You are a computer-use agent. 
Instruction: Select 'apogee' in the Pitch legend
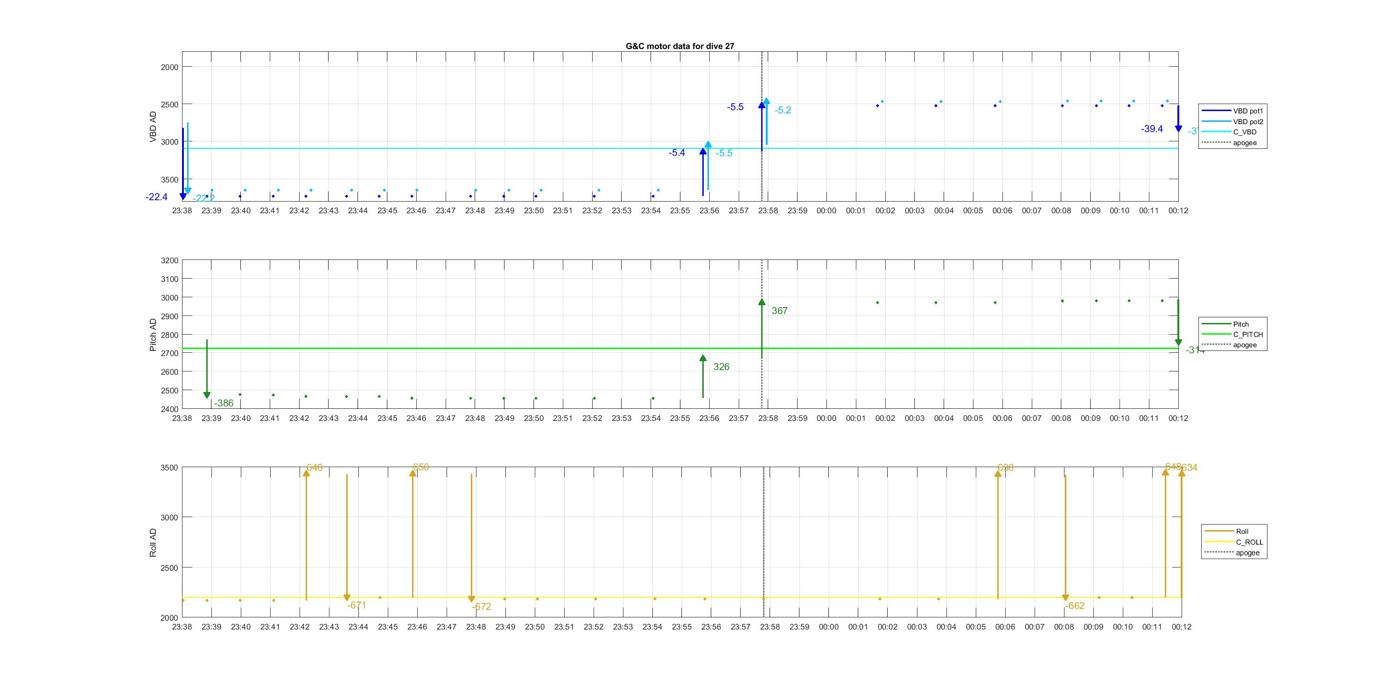(x=1234, y=345)
